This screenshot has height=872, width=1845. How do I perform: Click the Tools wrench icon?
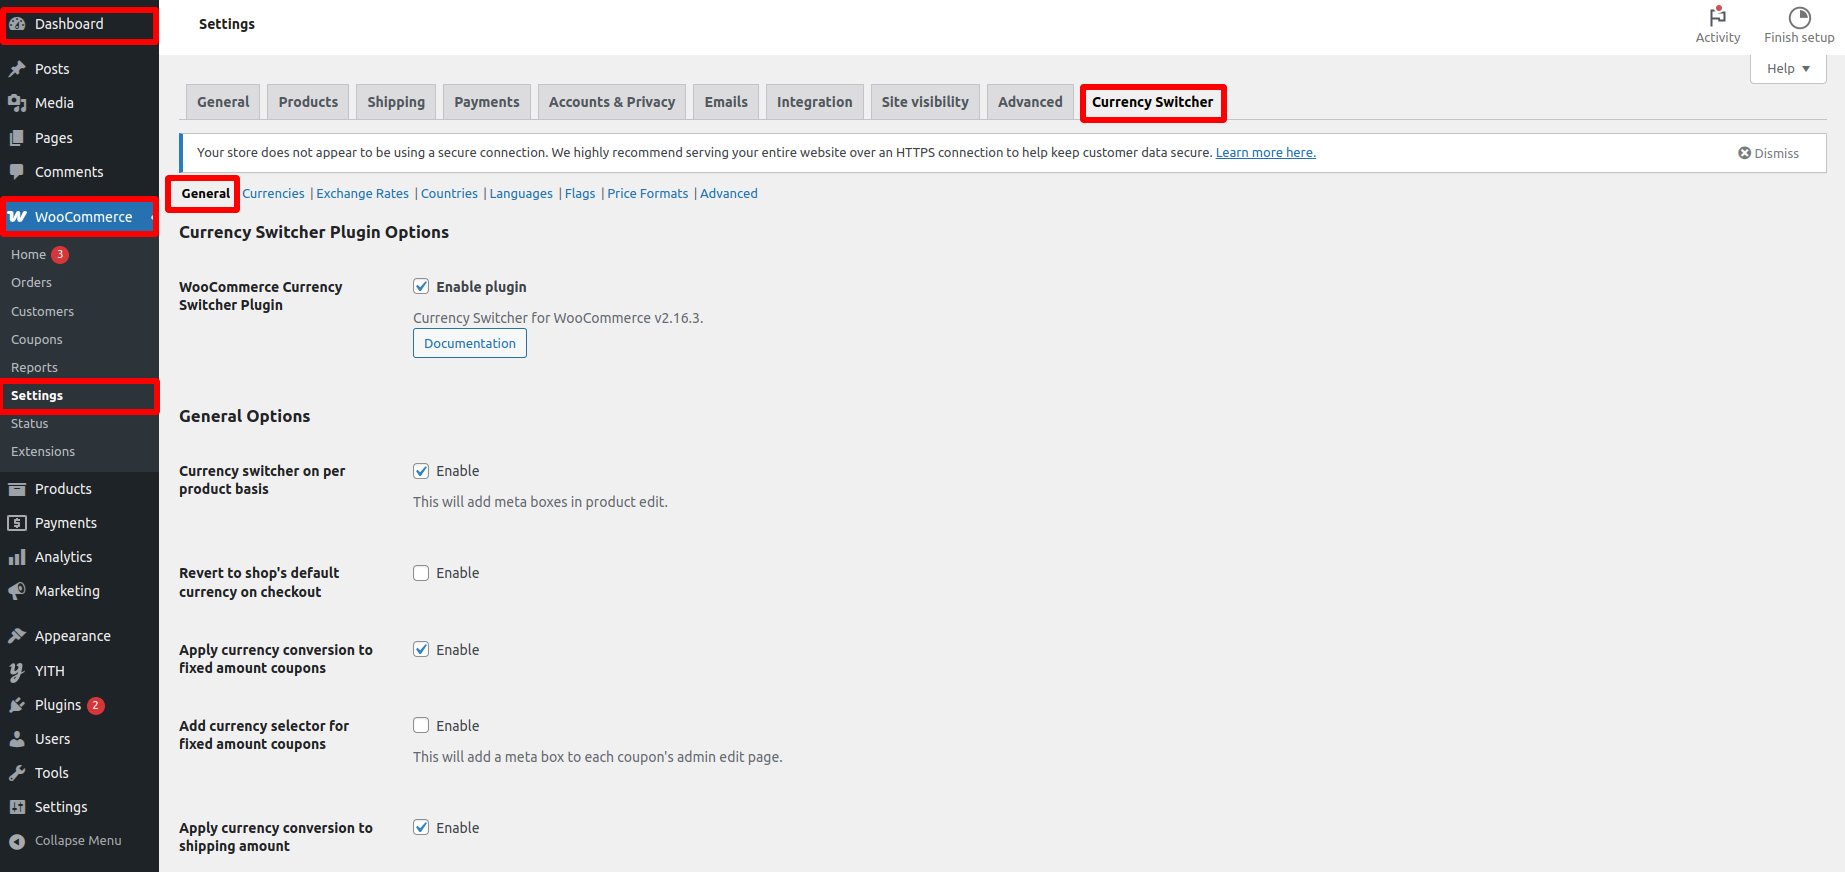(x=17, y=773)
